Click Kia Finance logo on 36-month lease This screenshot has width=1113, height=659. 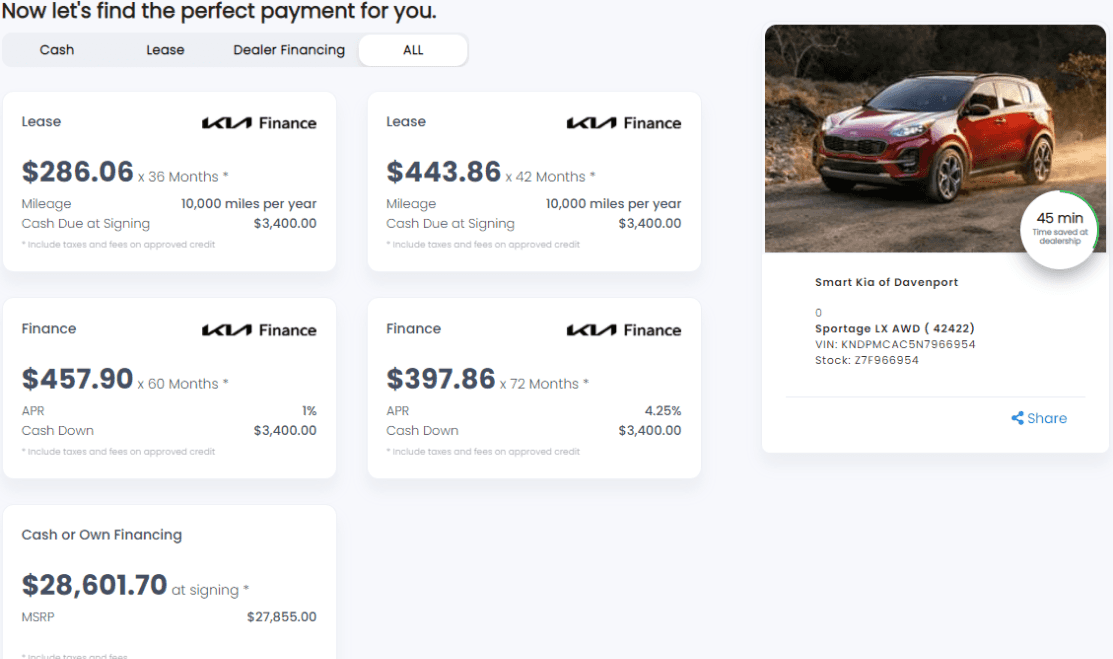[259, 123]
